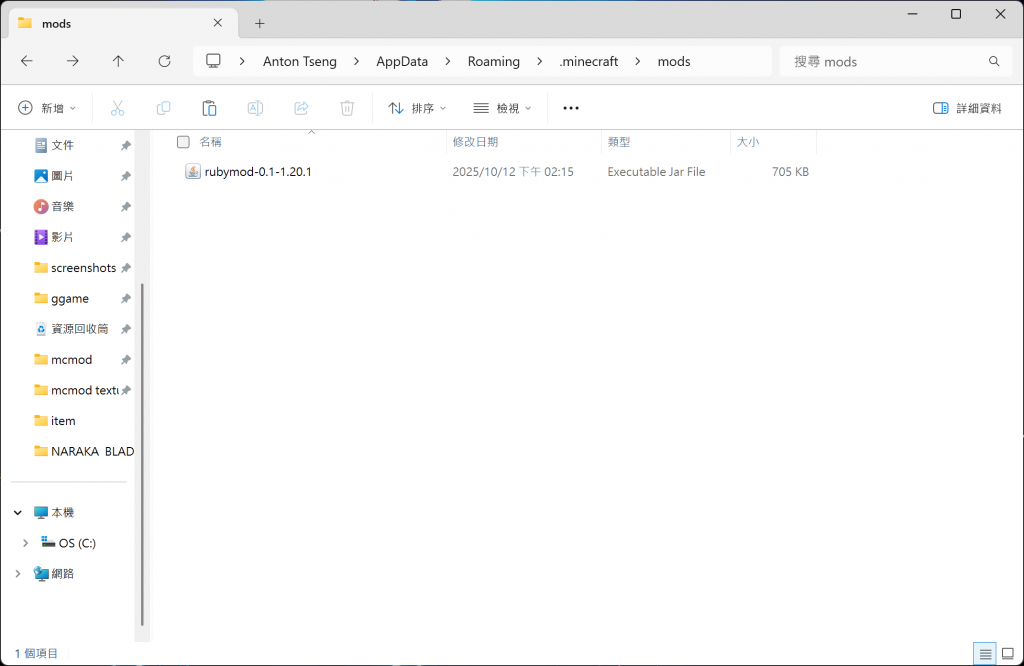Close the mods tab

(217, 23)
